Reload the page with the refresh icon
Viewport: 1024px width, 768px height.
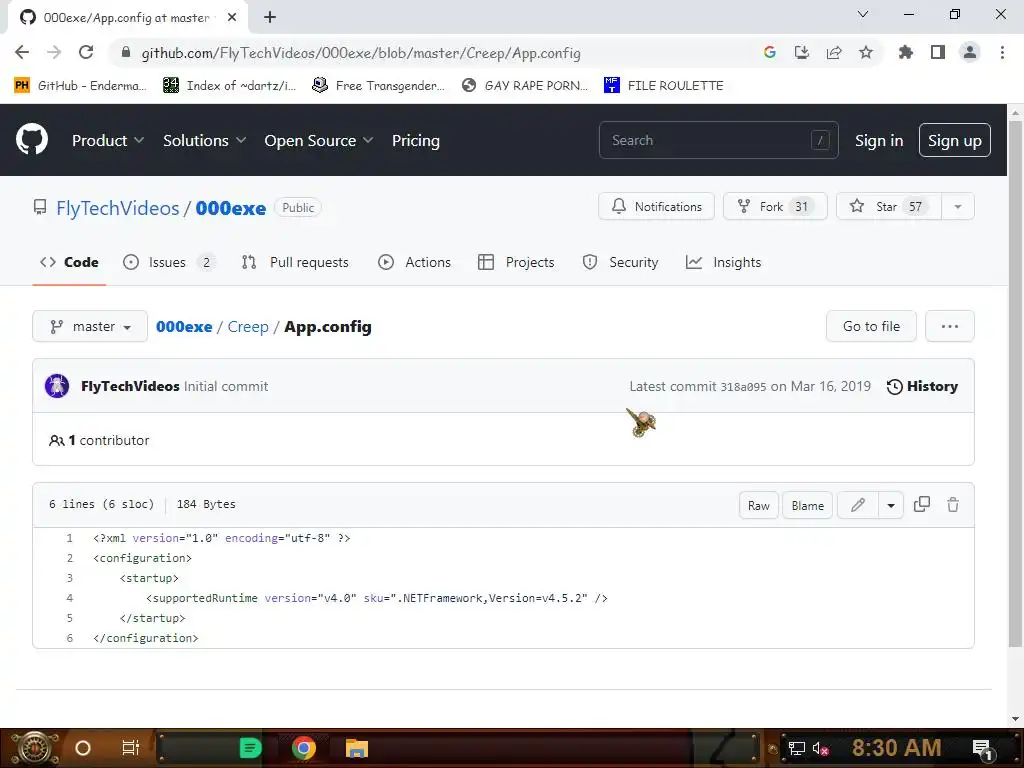click(86, 52)
